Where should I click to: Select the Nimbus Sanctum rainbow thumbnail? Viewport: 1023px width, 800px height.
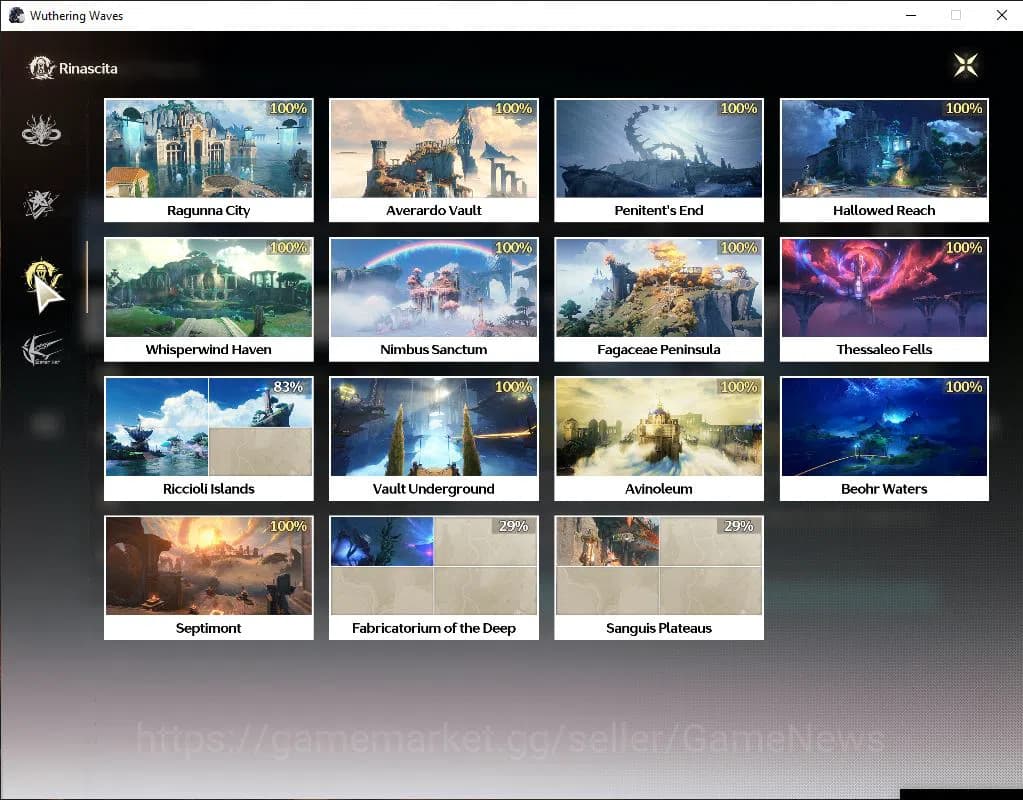tap(433, 288)
